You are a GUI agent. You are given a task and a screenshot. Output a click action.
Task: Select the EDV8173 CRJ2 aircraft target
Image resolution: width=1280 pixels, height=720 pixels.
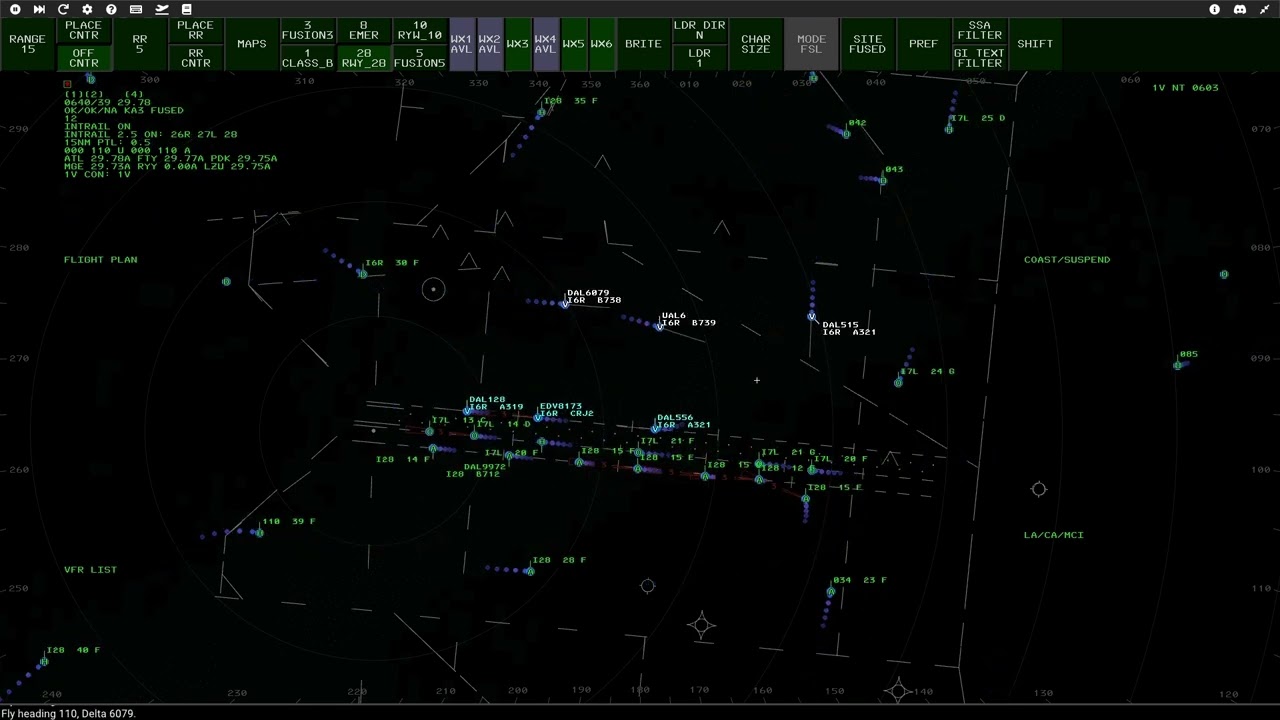click(x=538, y=417)
